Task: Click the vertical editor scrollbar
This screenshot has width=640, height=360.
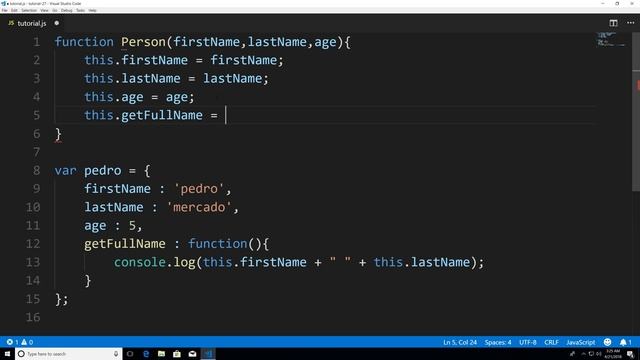Action: coord(636,112)
